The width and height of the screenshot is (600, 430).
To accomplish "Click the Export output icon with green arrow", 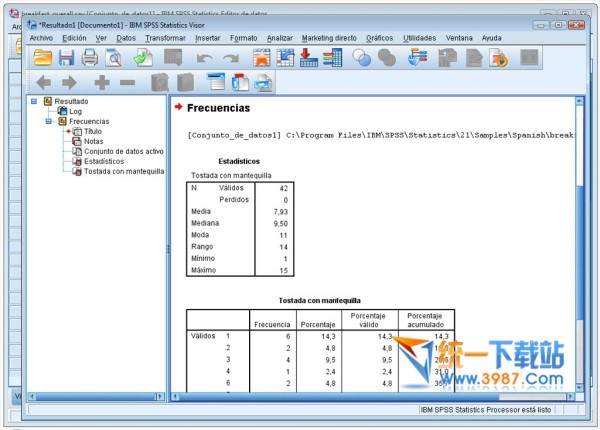I will tap(143, 58).
